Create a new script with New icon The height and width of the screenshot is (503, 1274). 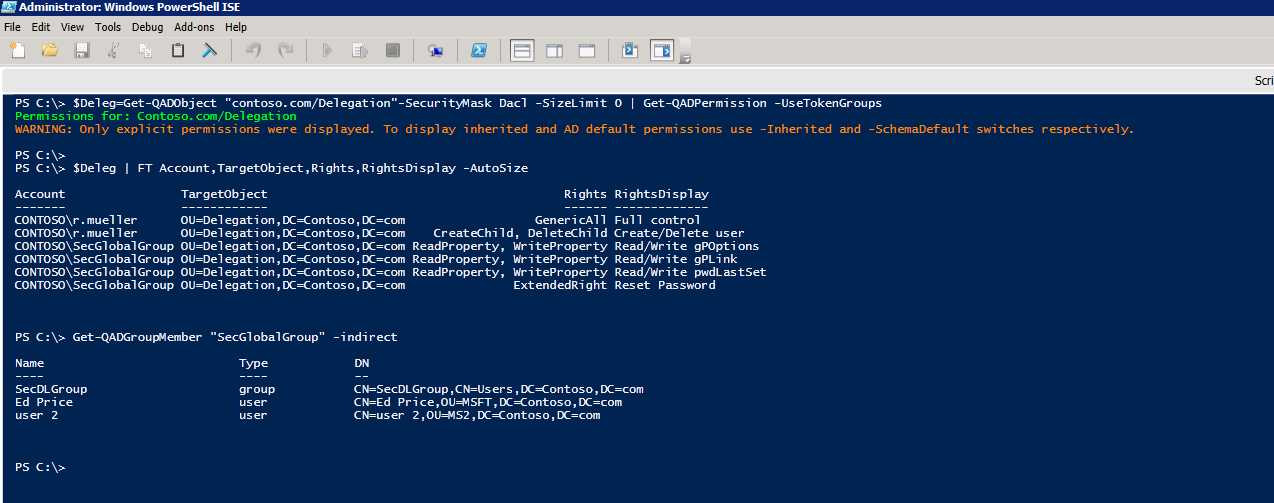[17, 50]
